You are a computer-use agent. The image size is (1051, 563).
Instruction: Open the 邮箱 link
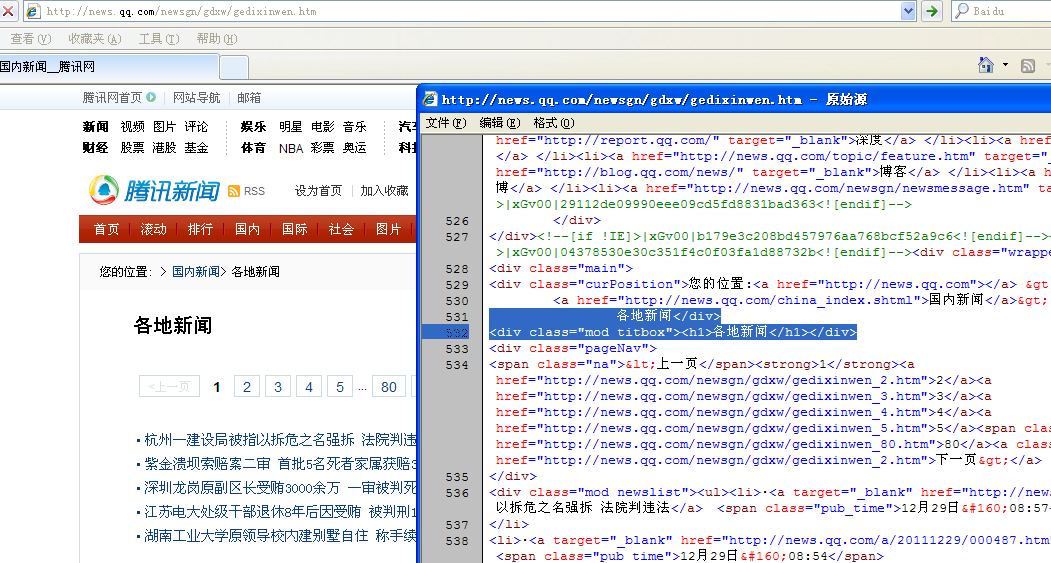click(x=249, y=98)
